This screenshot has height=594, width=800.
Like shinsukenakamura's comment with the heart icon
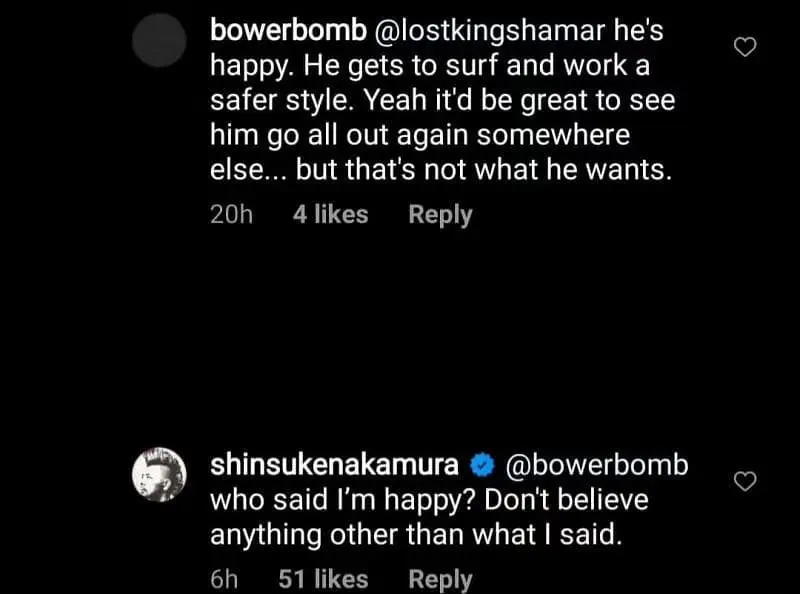coord(745,482)
